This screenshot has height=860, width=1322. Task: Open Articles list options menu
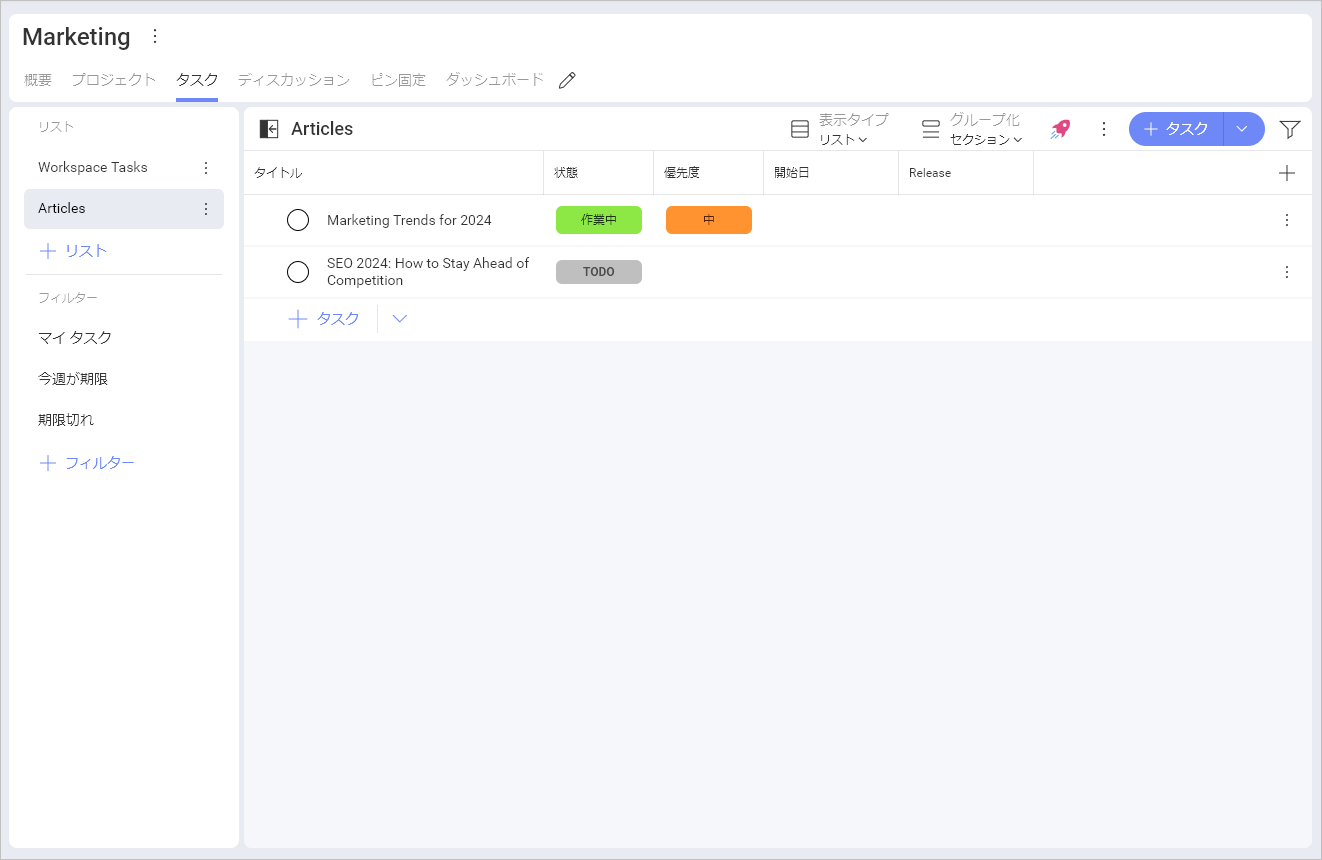[x=206, y=209]
